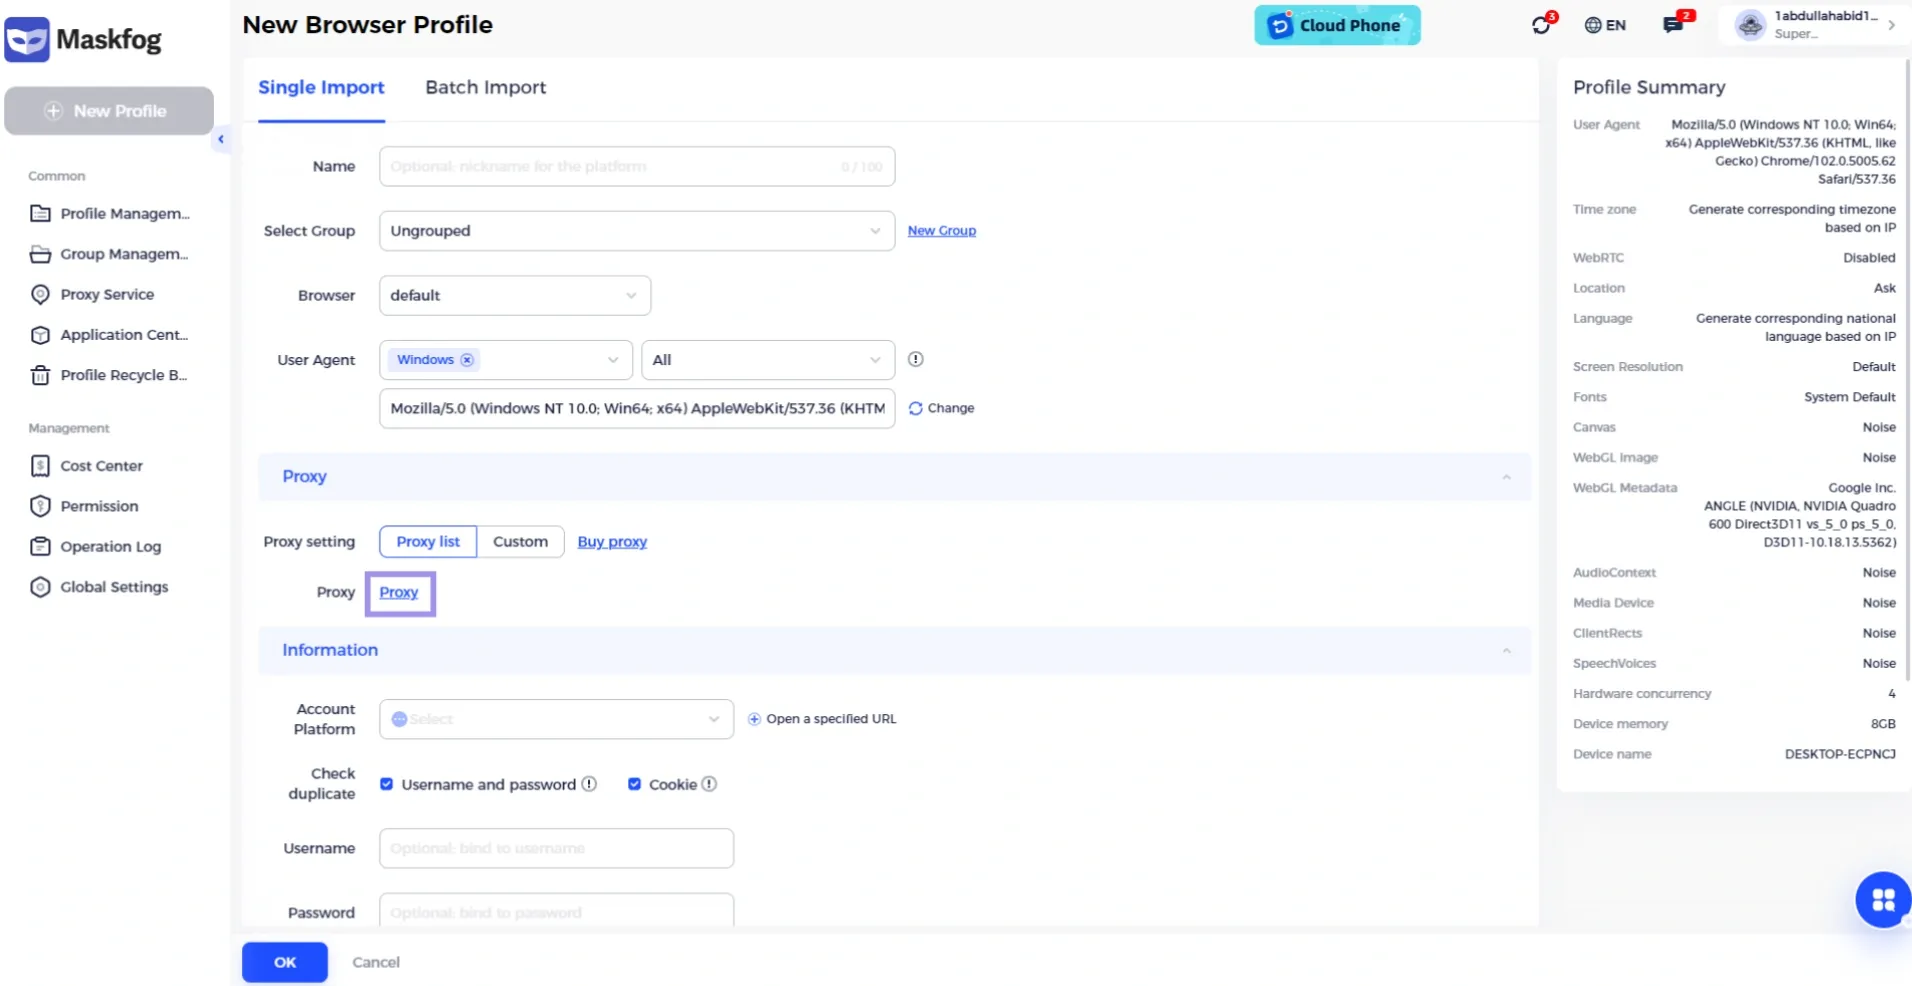
Task: Open Proxy Service from sidebar
Action: pos(106,294)
